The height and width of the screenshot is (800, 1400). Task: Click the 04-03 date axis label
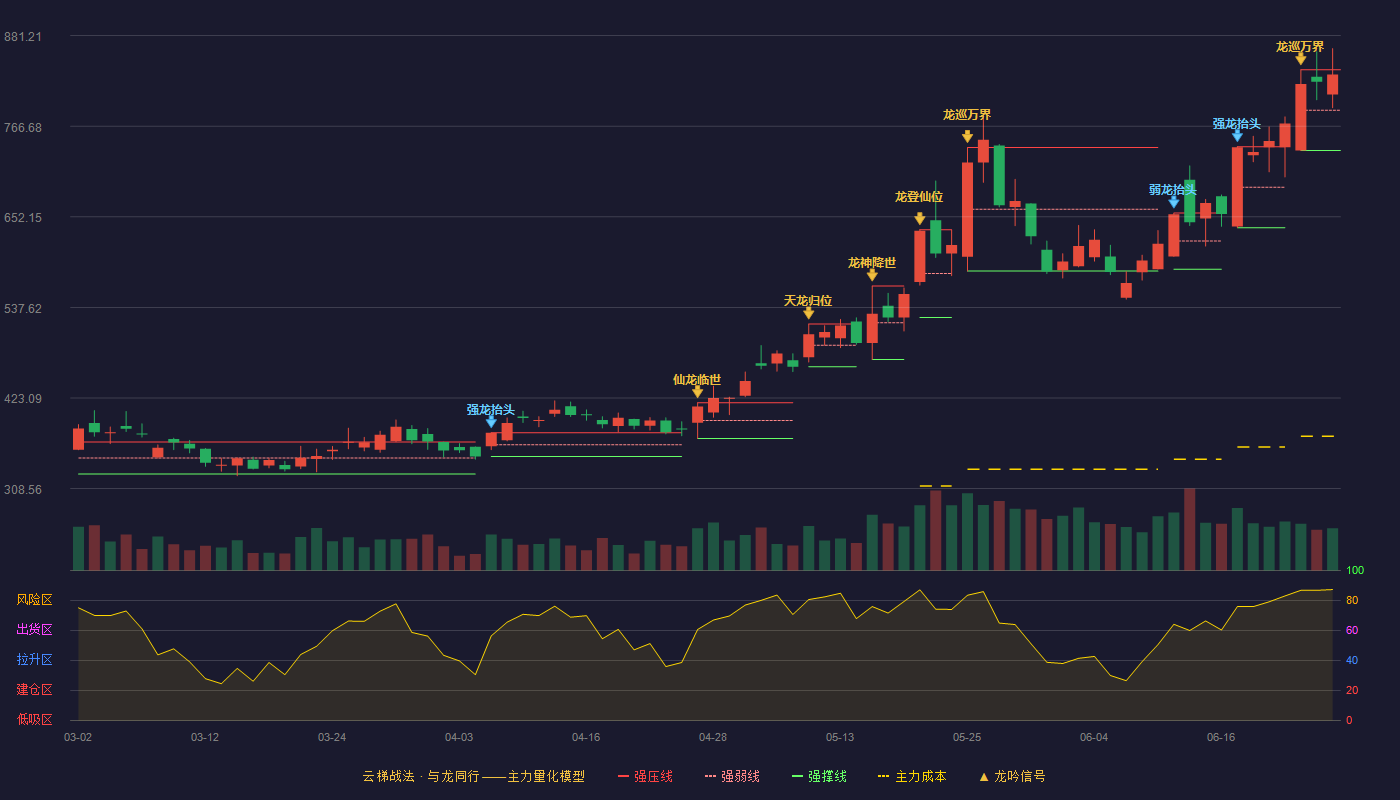(x=459, y=737)
